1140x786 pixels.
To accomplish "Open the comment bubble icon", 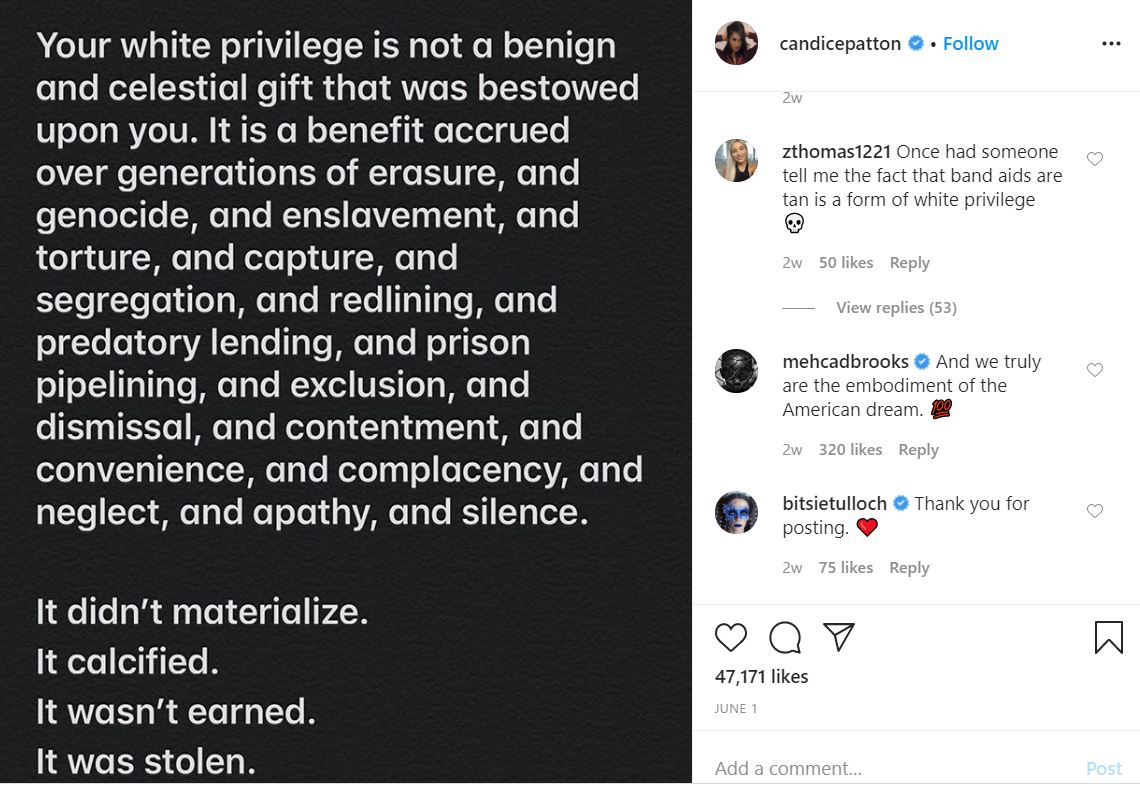I will pyautogui.click(x=785, y=637).
